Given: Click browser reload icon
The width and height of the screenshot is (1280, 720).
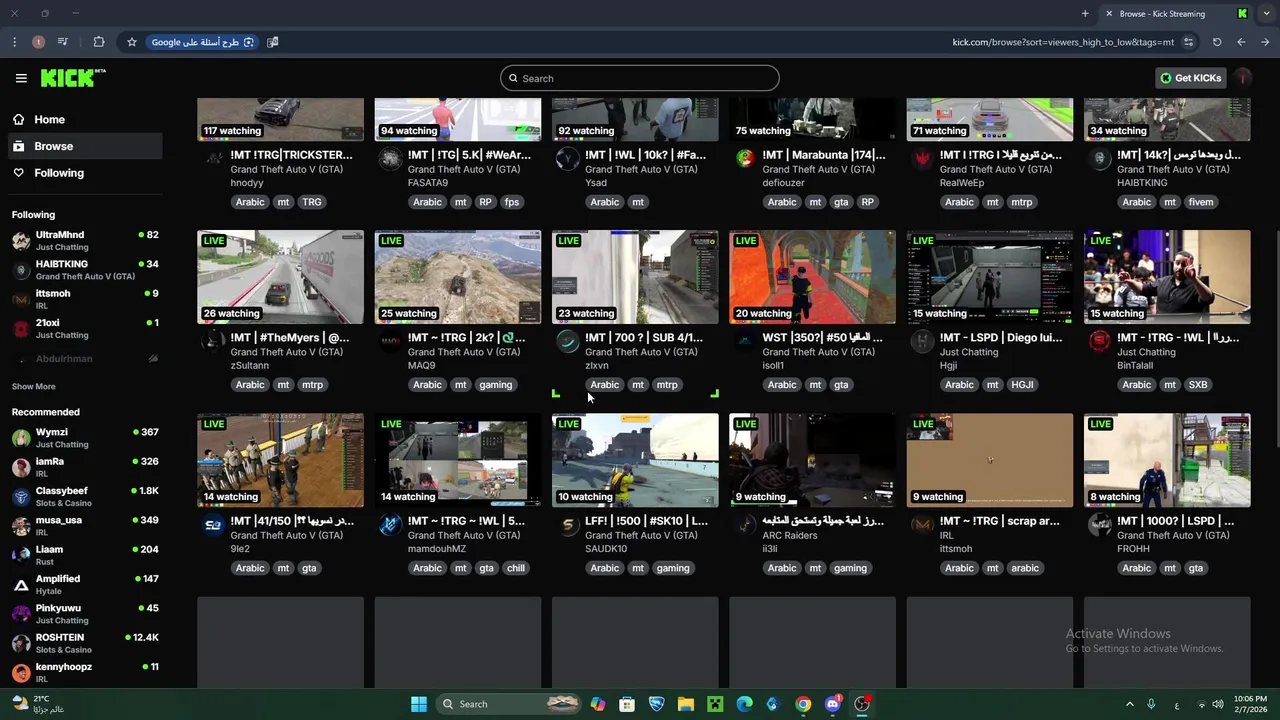Looking at the screenshot, I should click(x=1217, y=42).
